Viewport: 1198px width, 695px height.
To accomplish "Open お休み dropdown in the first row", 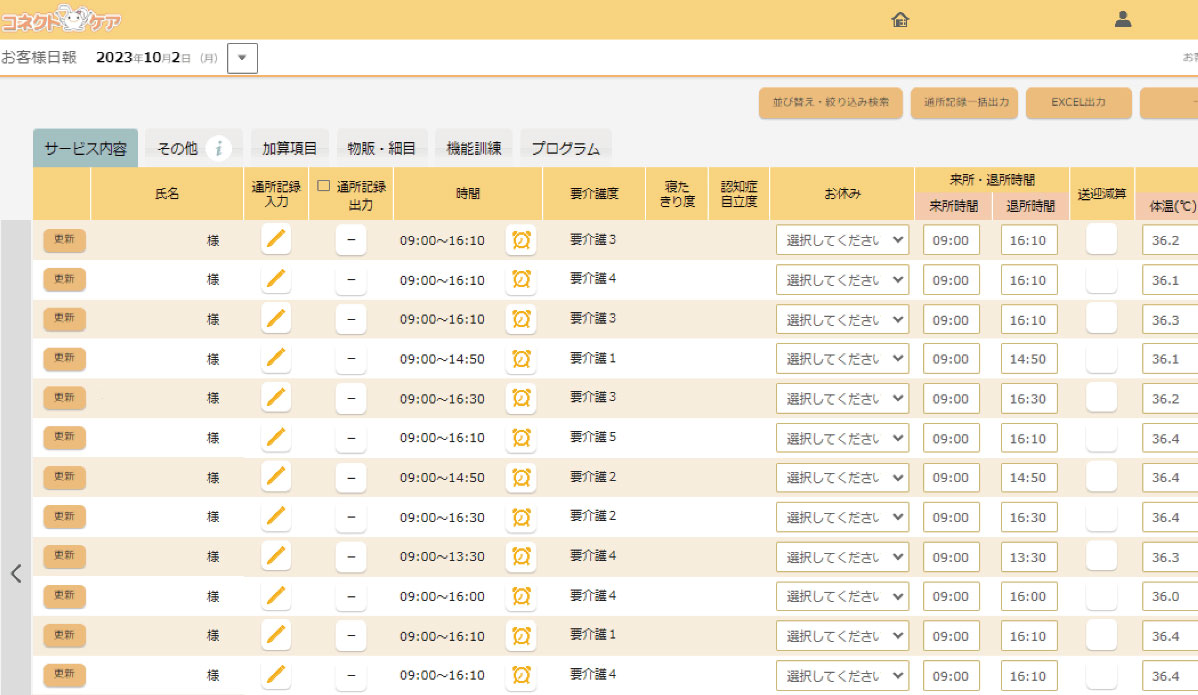I will point(842,240).
